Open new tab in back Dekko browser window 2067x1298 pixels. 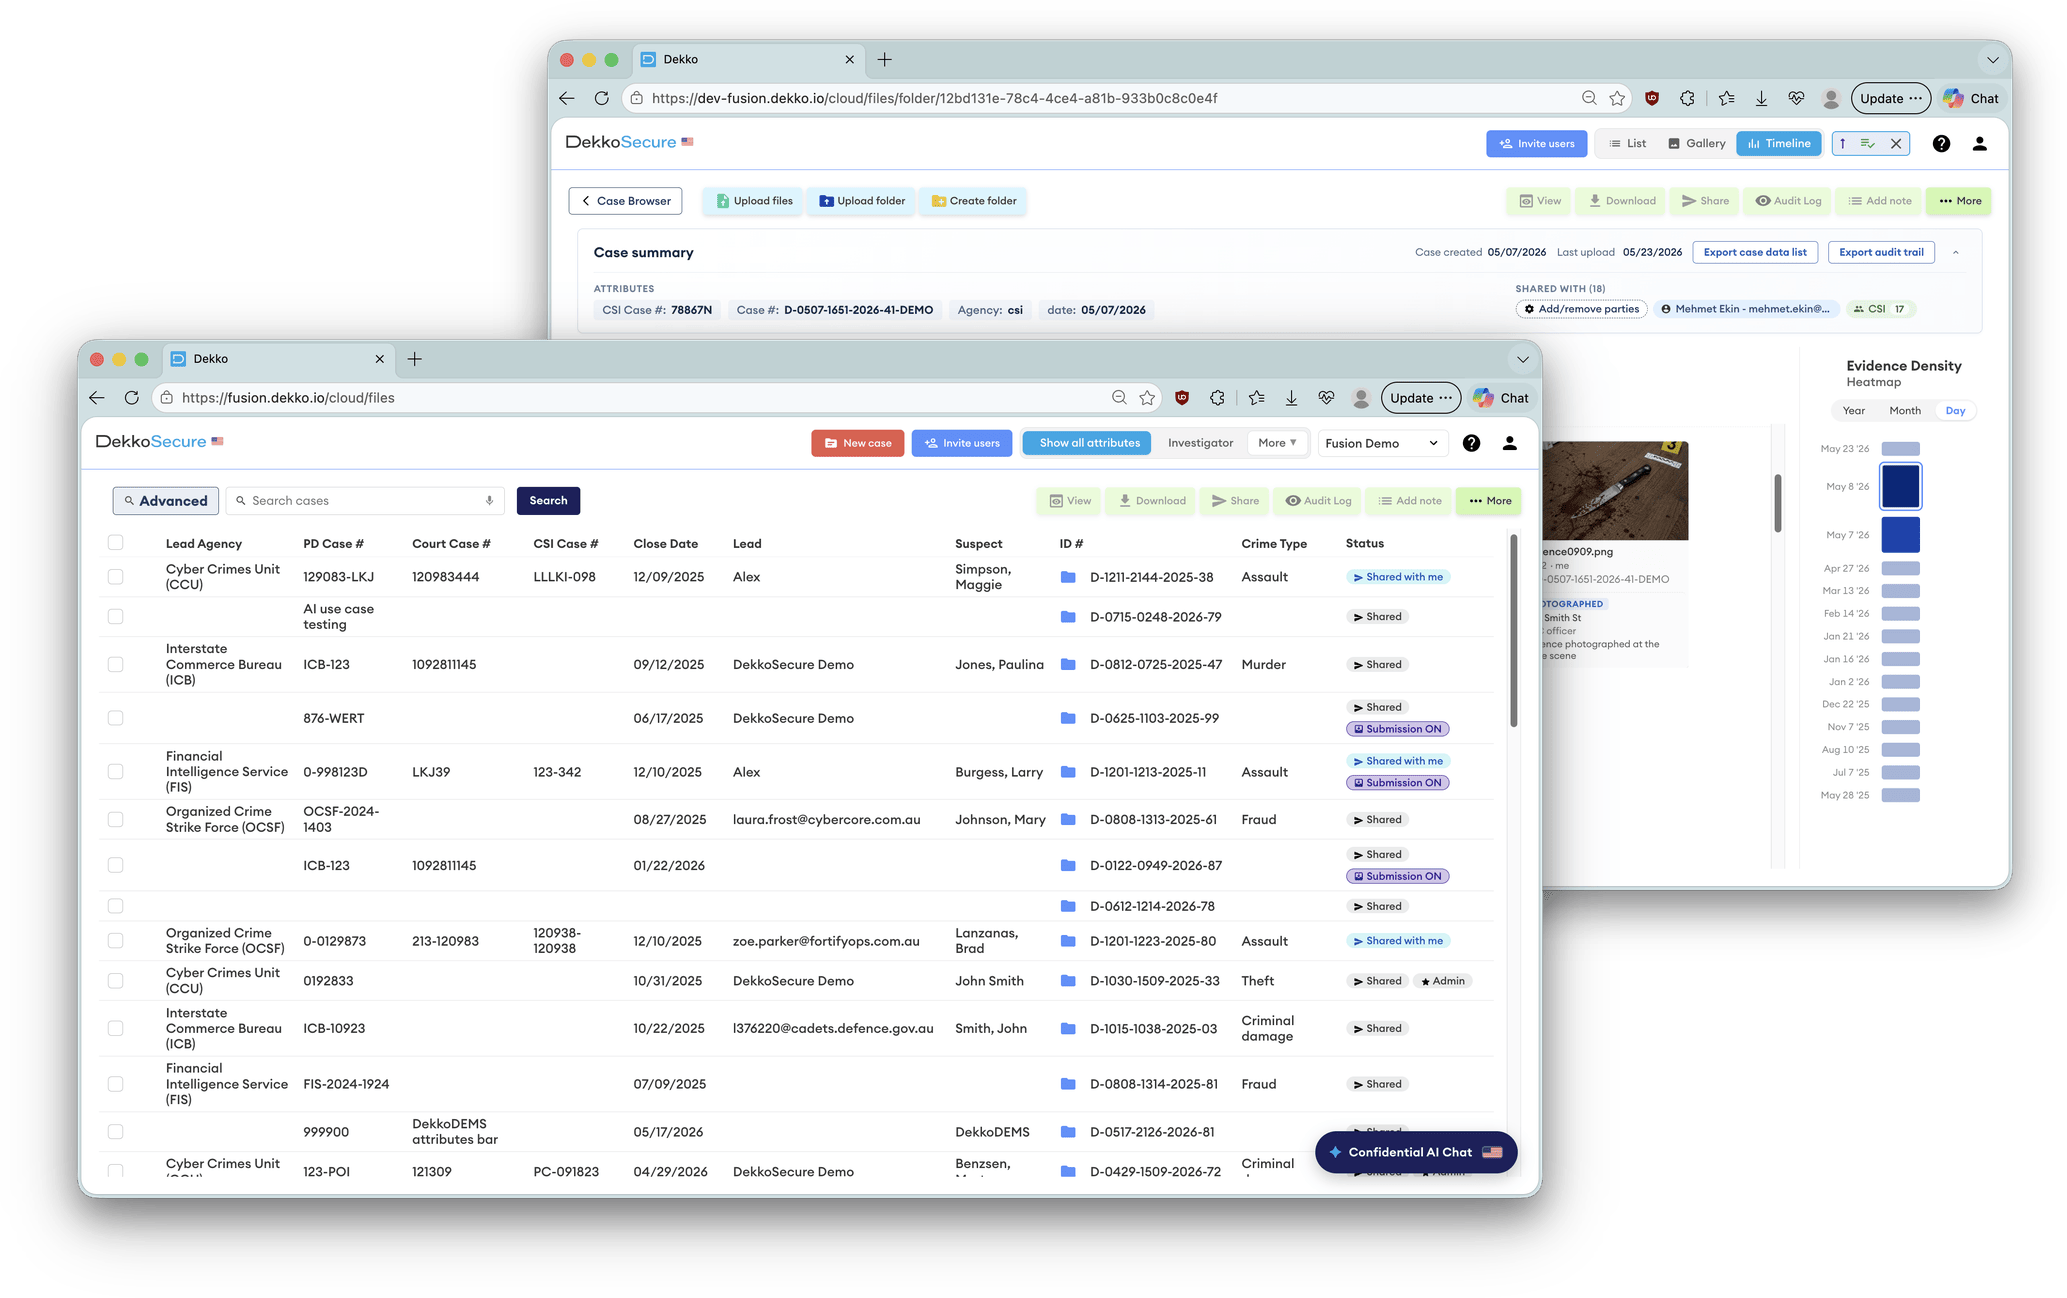tap(884, 60)
